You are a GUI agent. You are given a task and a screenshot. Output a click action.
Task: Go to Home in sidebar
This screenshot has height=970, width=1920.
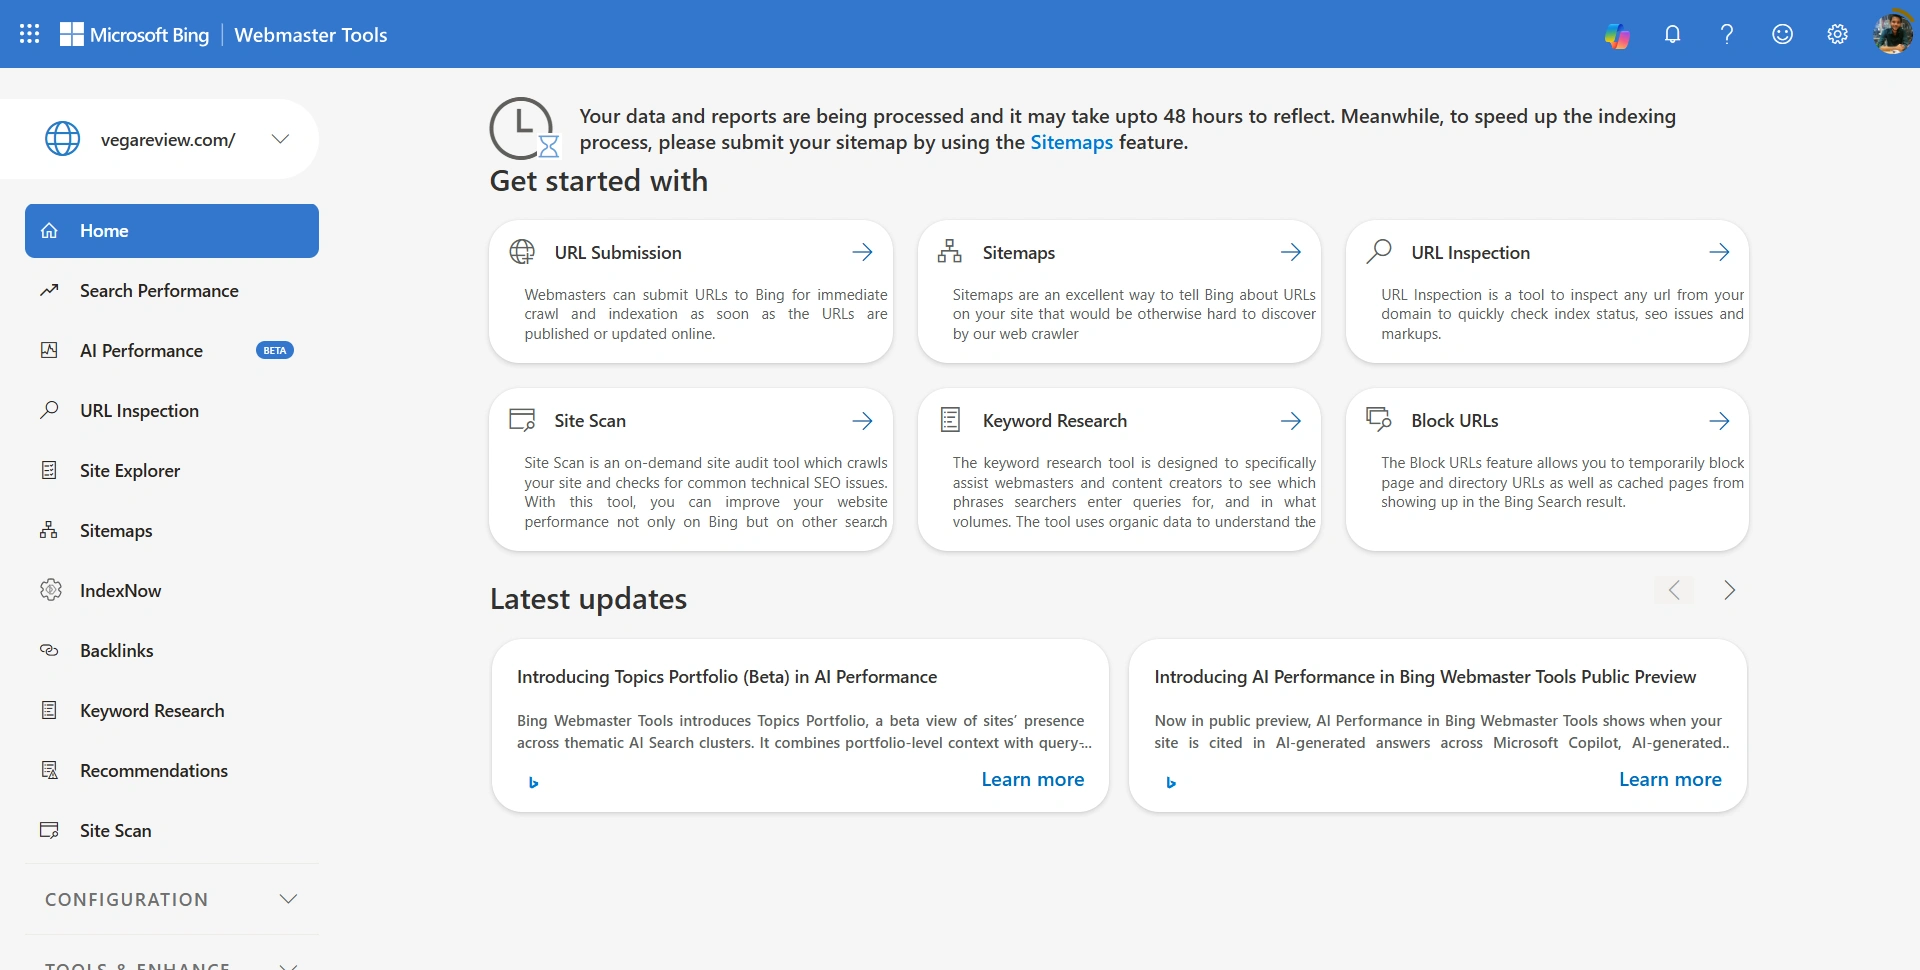pos(172,231)
